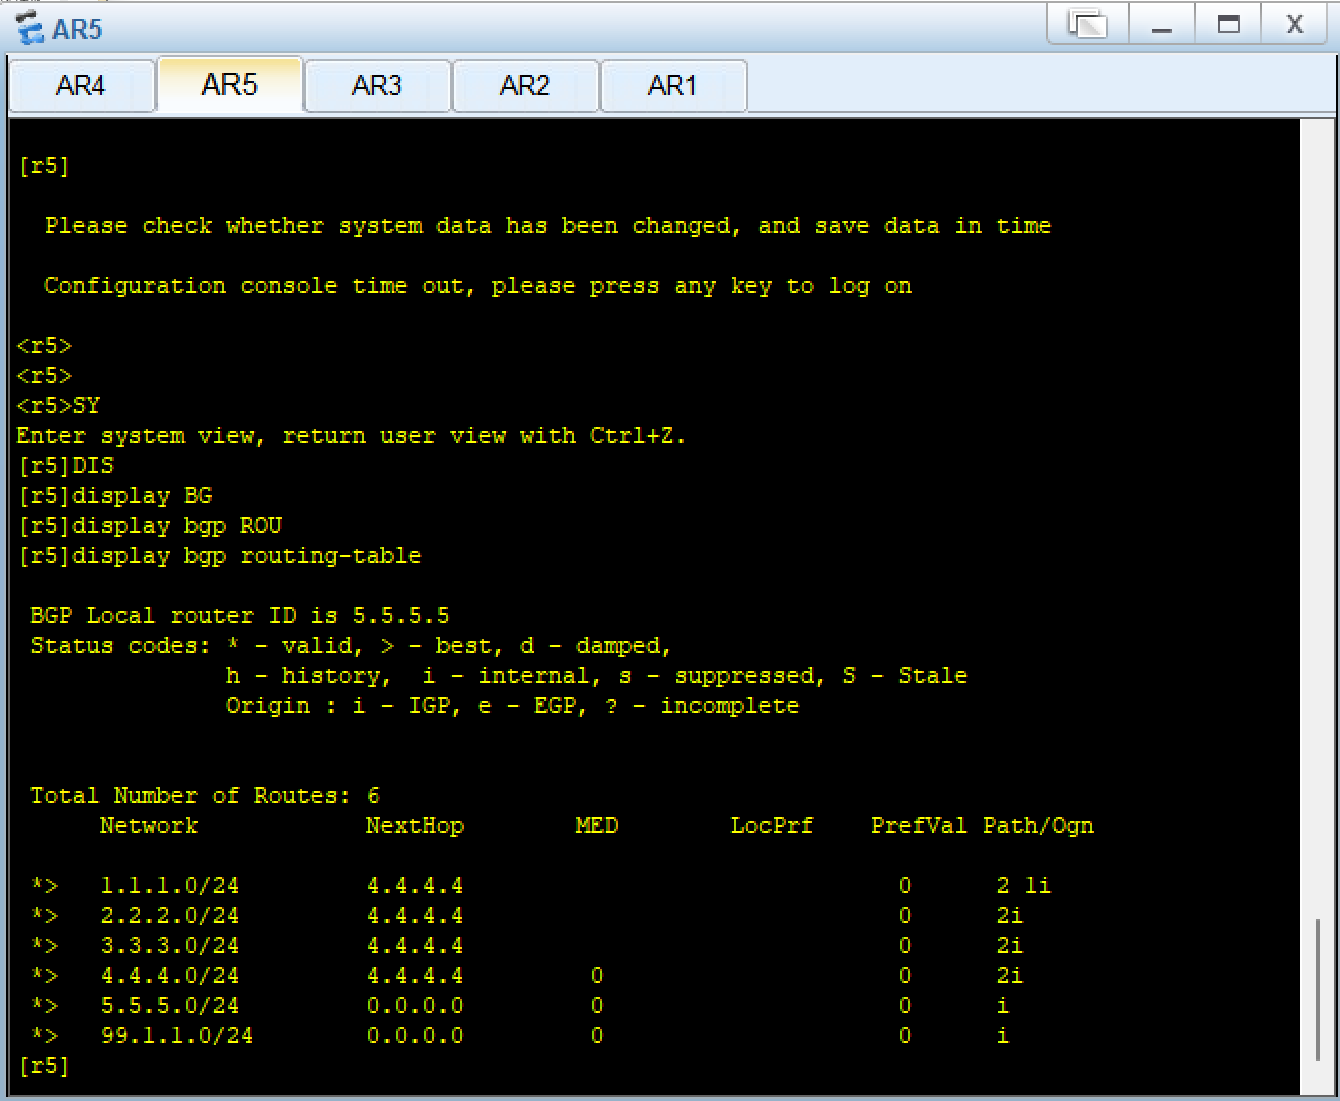Click path '2 1i' of the 1.1.1.0/24 route
The image size is (1340, 1101).
tap(1023, 886)
